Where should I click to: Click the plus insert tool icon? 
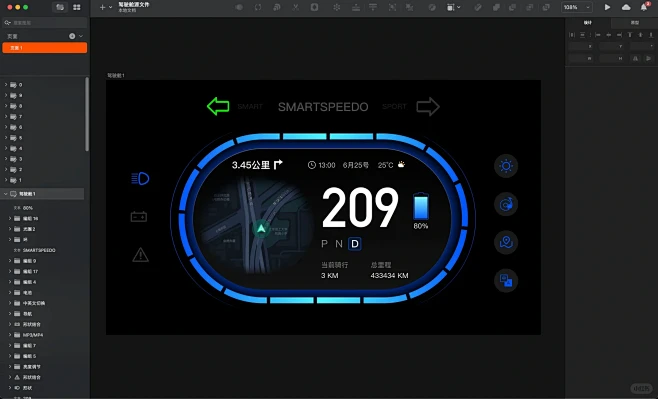pyautogui.click(x=102, y=7)
